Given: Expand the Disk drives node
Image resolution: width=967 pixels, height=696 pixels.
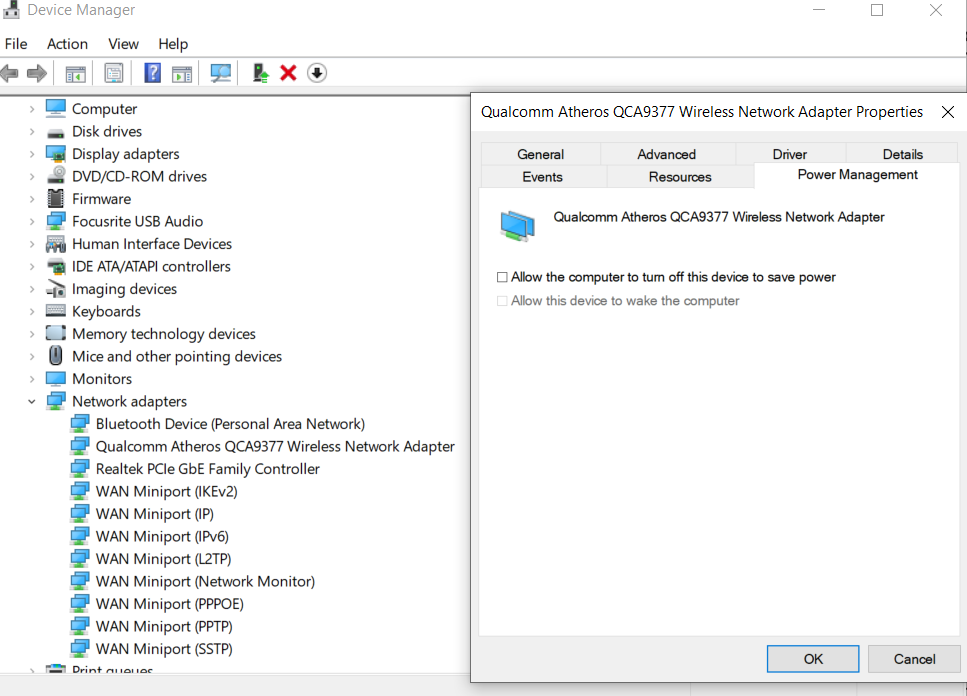Looking at the screenshot, I should coord(31,131).
